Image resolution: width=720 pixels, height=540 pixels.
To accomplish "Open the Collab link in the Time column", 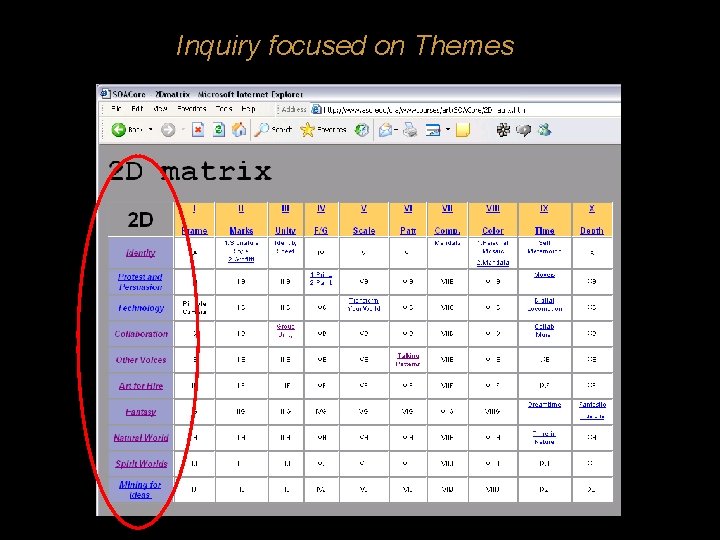I will (544, 331).
